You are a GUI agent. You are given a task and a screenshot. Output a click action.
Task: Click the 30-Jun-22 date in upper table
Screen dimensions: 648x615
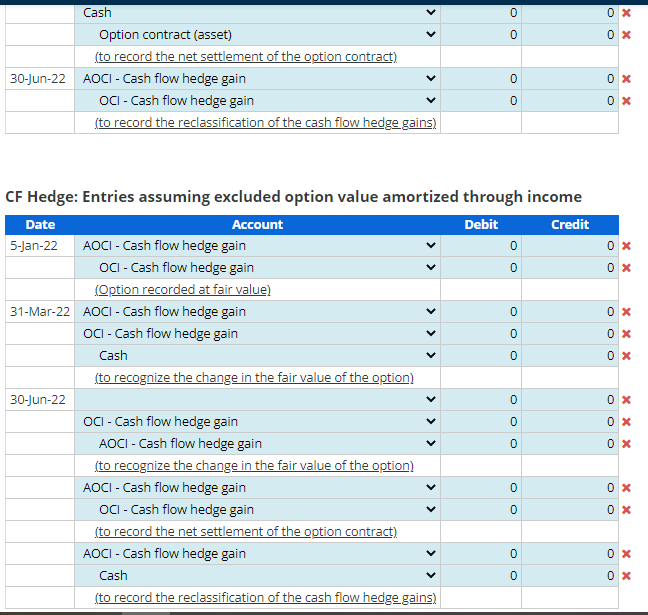pyautogui.click(x=38, y=79)
